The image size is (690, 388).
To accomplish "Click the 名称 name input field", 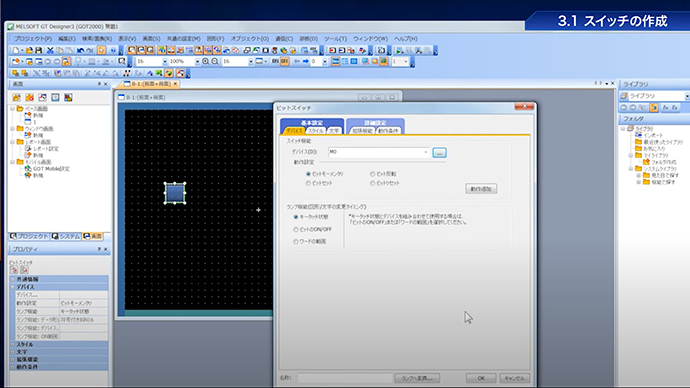I will pyautogui.click(x=345, y=378).
